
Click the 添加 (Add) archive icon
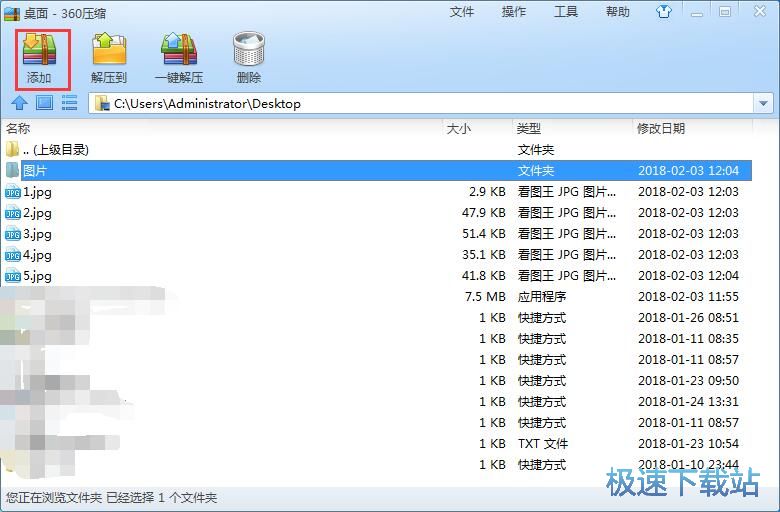[x=40, y=50]
